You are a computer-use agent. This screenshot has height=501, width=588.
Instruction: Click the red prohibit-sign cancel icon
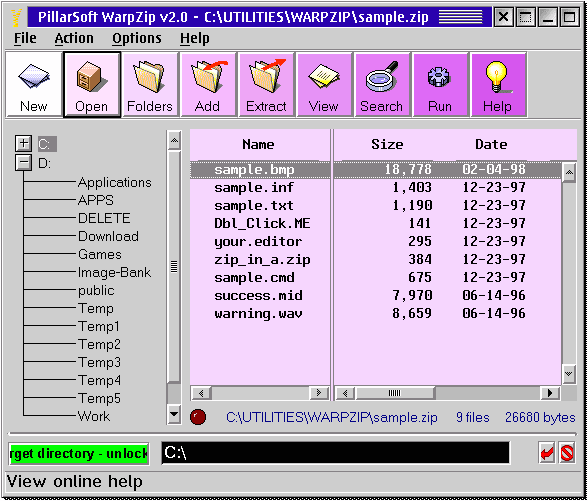(567, 453)
